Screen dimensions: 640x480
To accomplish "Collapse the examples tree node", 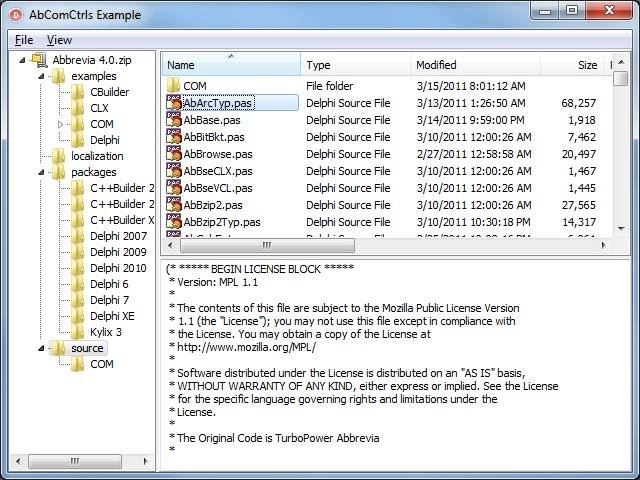I will point(41,76).
